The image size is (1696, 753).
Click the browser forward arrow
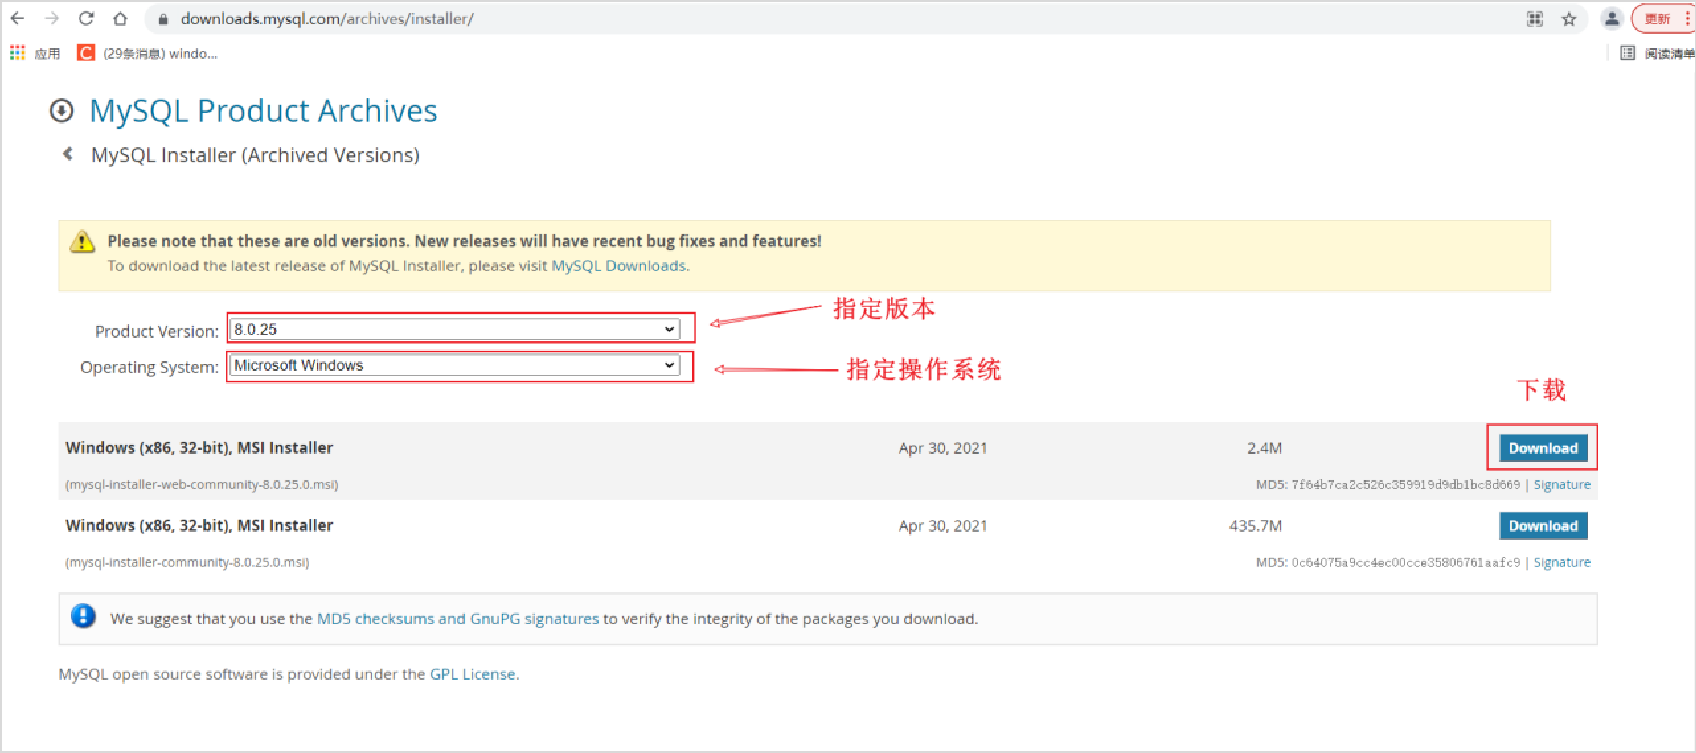(x=52, y=18)
